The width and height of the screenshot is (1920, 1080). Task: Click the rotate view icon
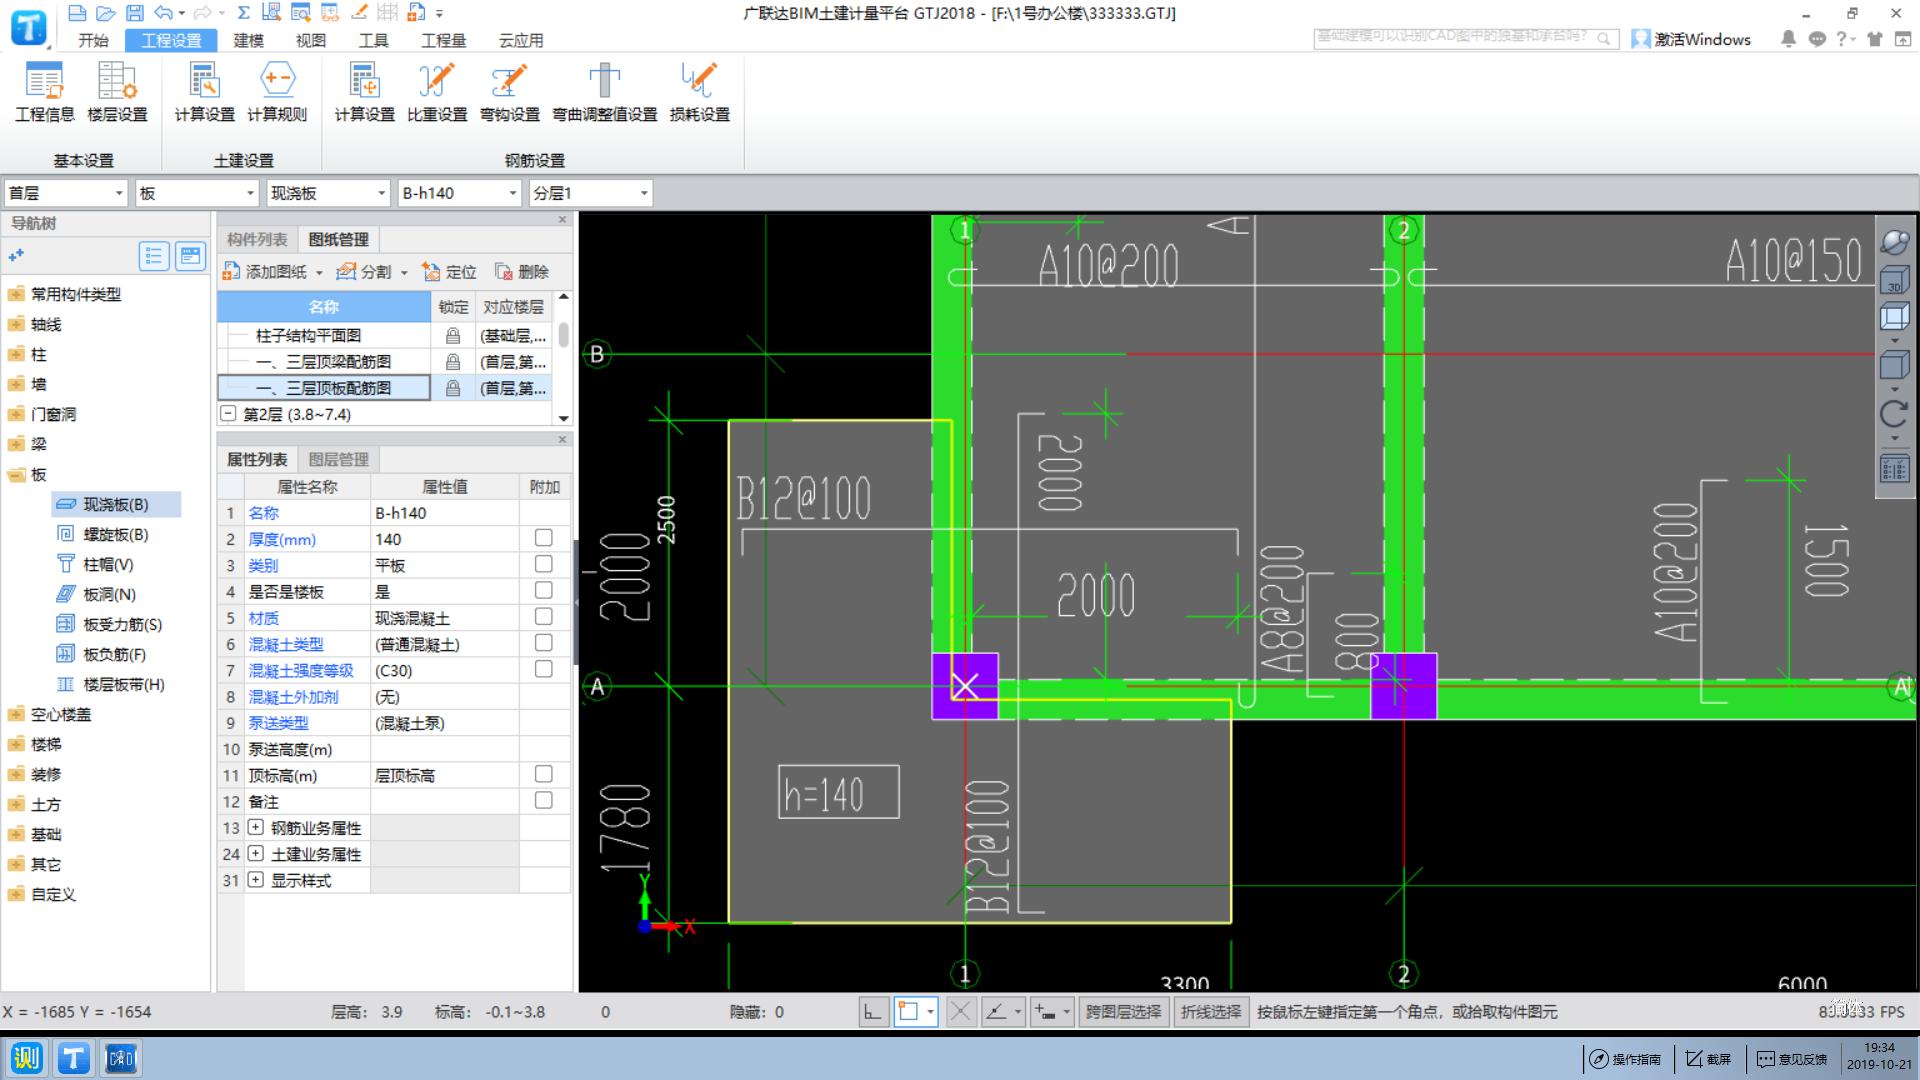(x=1894, y=412)
